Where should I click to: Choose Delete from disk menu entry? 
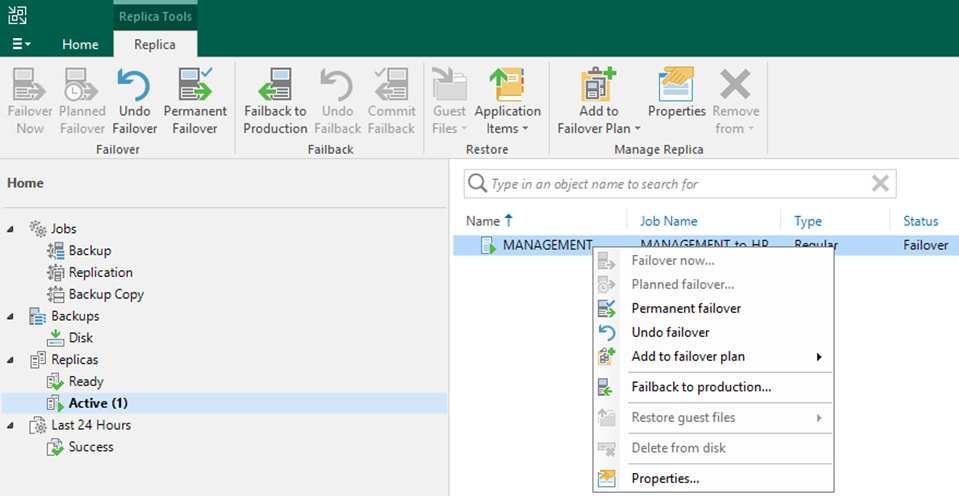click(x=713, y=448)
